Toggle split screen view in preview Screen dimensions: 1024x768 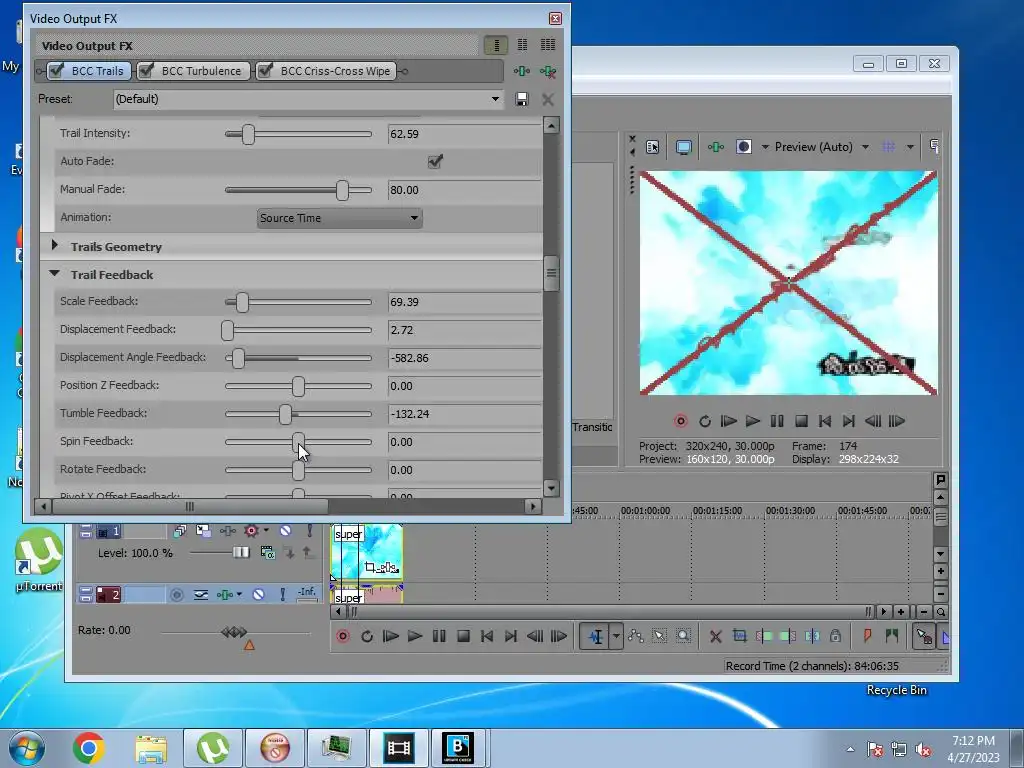744,147
